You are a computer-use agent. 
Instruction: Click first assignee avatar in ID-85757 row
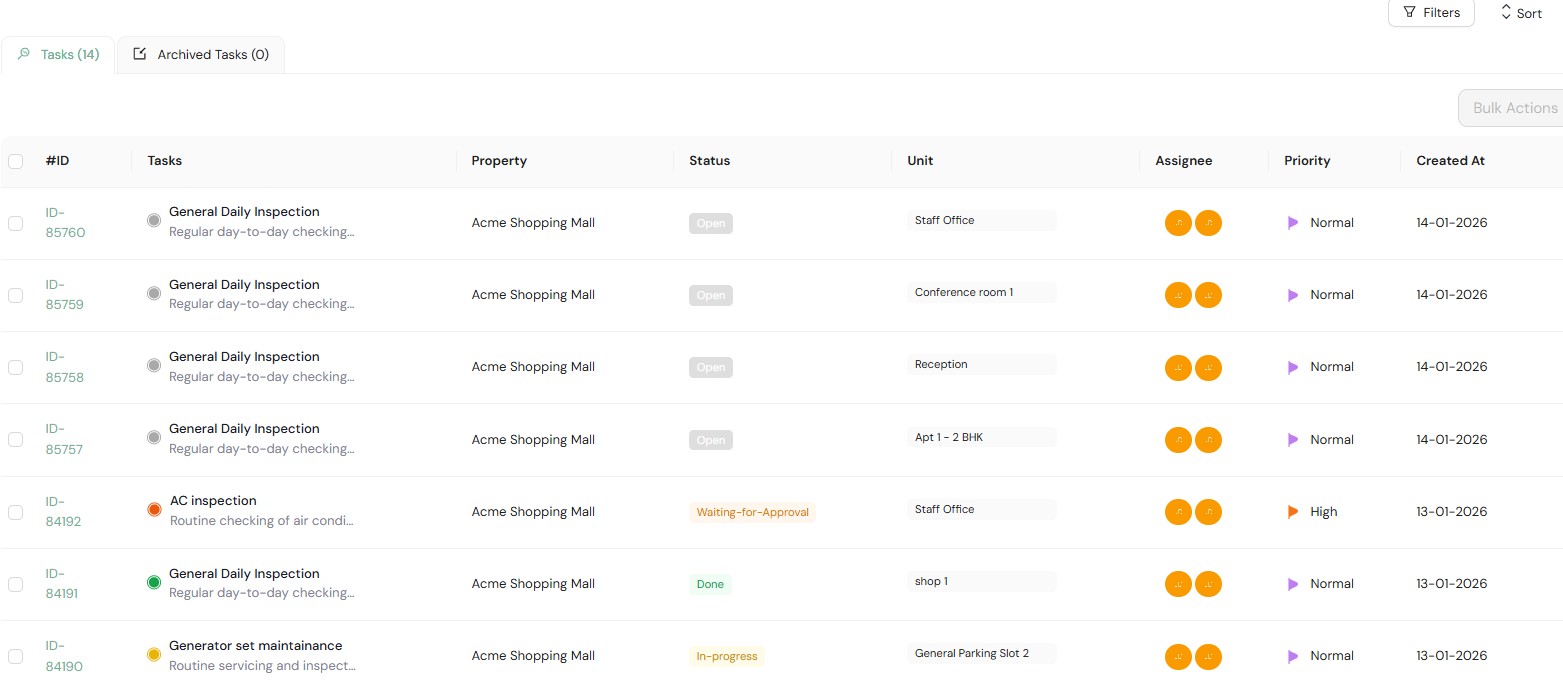coord(1178,440)
